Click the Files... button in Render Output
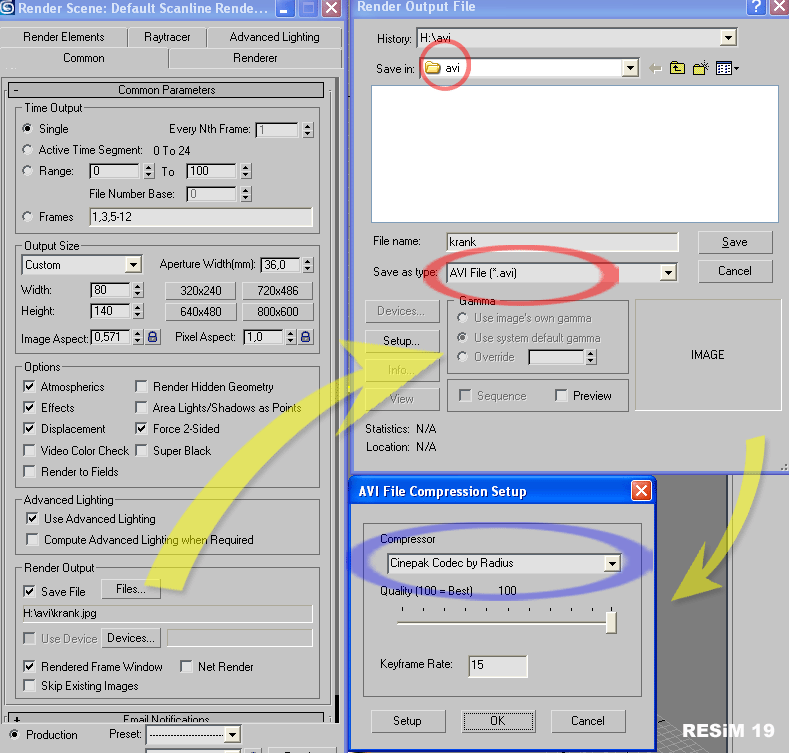789x753 pixels. [x=131, y=590]
